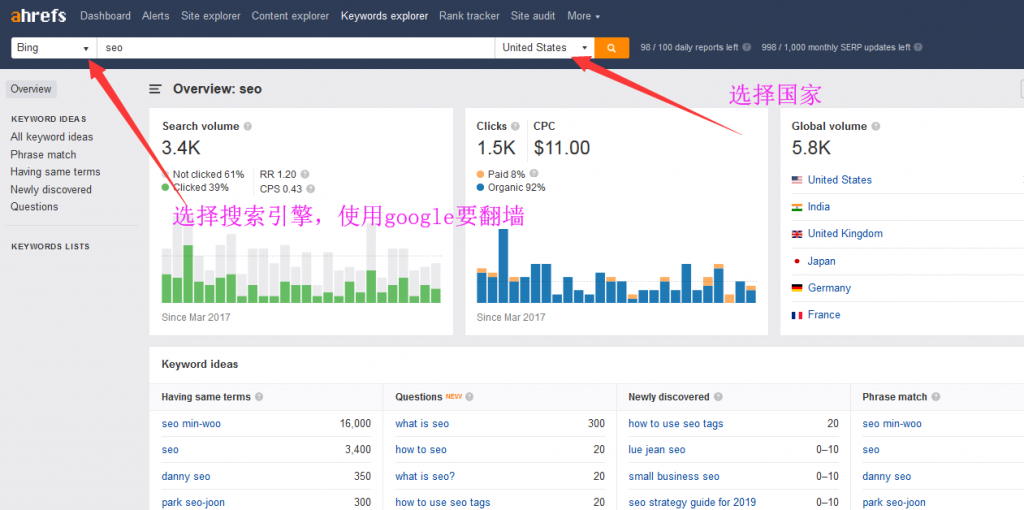Open Content explorer

pos(290,16)
